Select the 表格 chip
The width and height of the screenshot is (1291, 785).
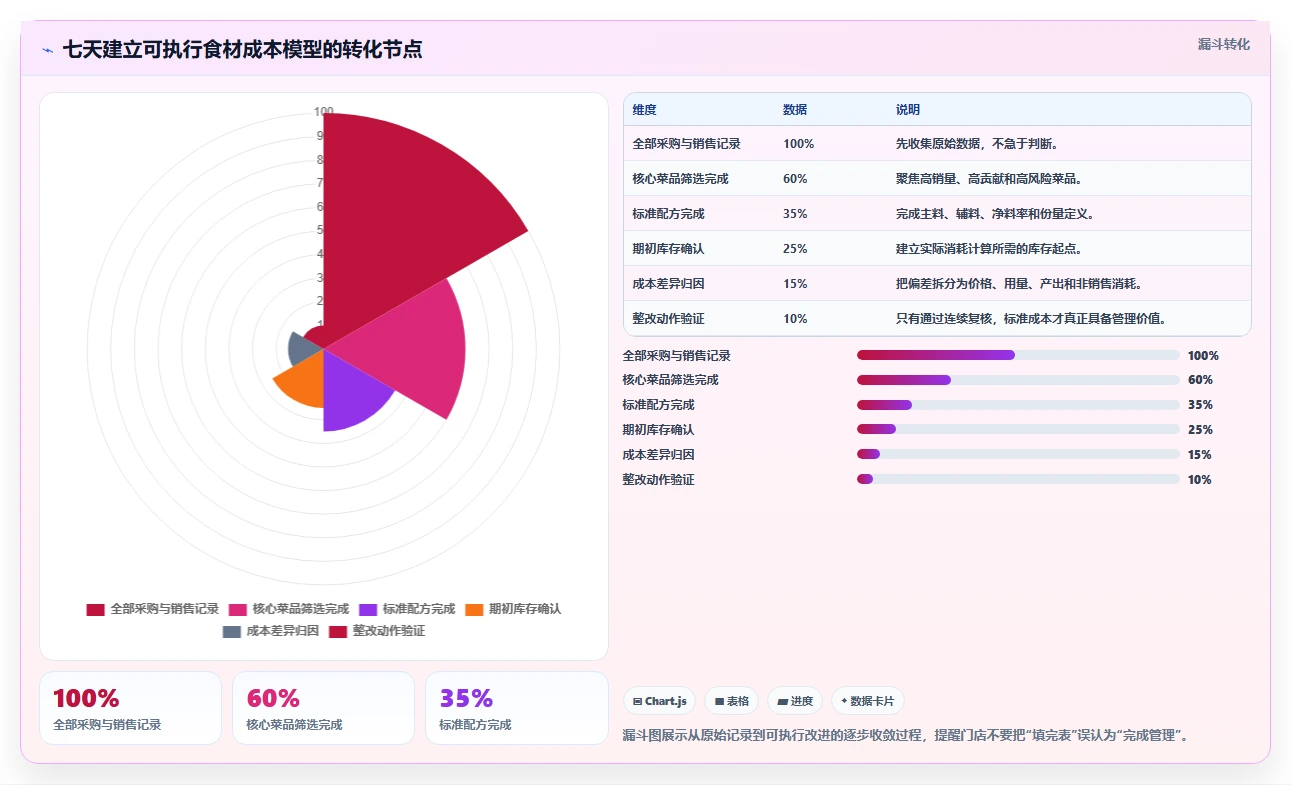[732, 701]
